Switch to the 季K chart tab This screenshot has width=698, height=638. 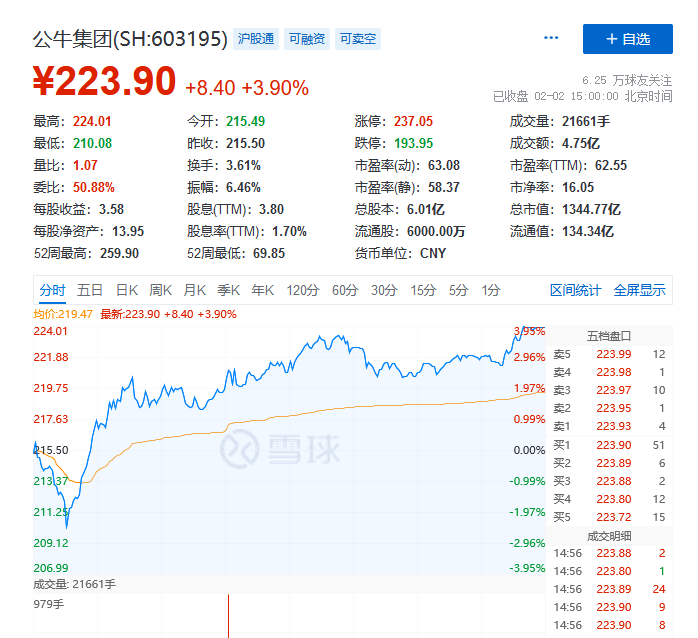click(228, 290)
